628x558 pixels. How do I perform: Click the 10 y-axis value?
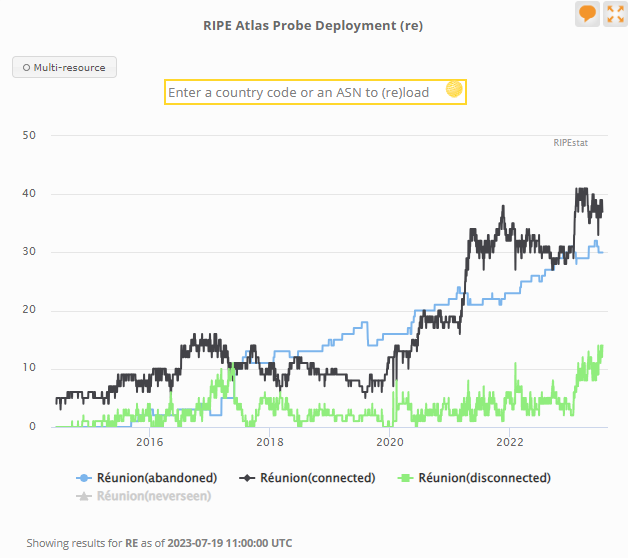(x=29, y=368)
